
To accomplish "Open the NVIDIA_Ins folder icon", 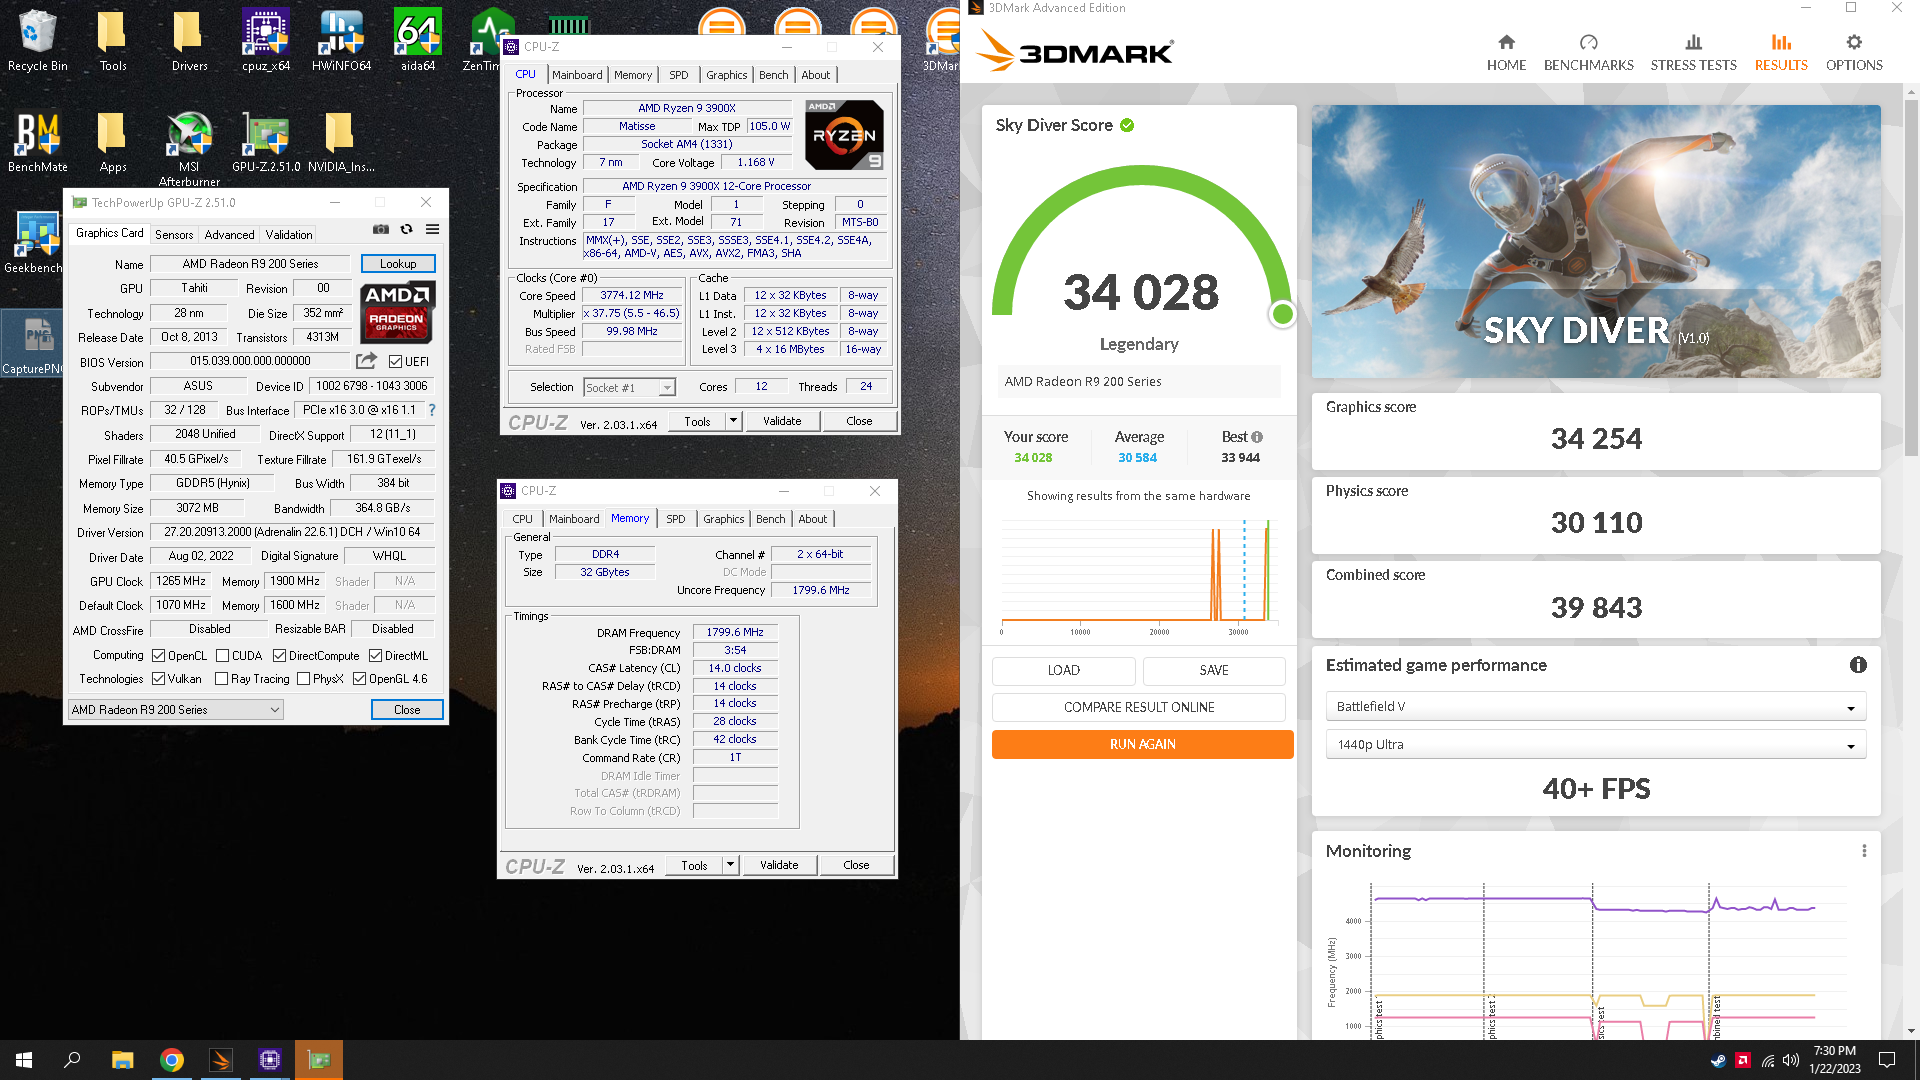I will pyautogui.click(x=341, y=142).
